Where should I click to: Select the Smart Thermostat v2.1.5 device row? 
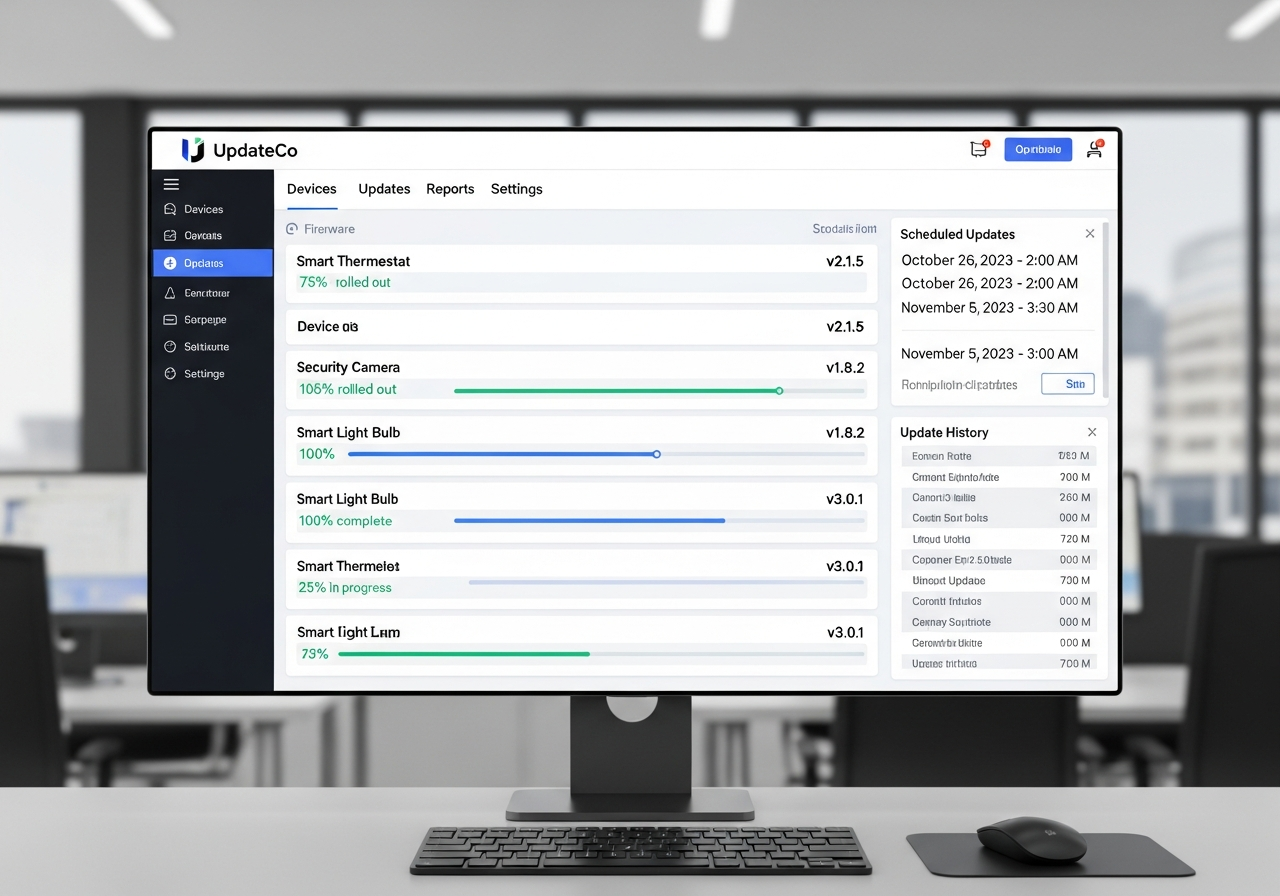(x=581, y=272)
